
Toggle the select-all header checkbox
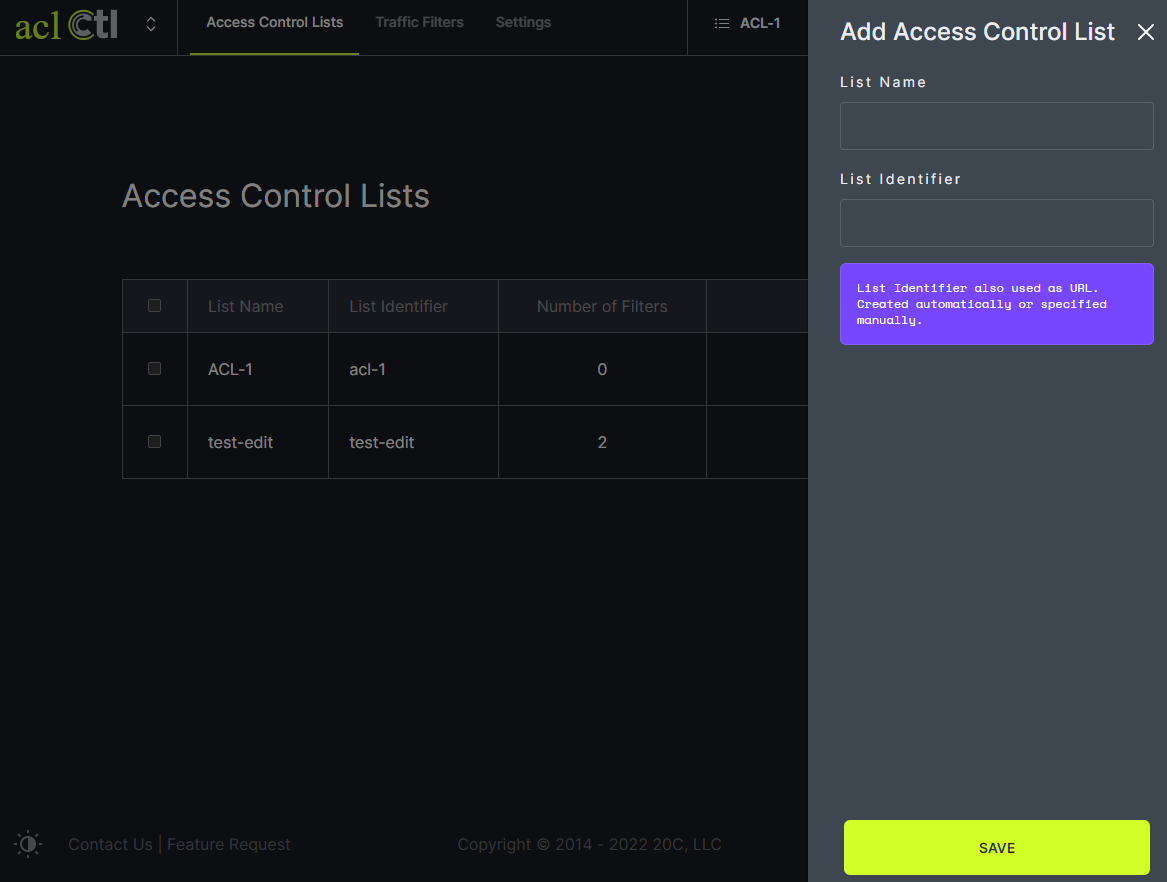click(155, 306)
